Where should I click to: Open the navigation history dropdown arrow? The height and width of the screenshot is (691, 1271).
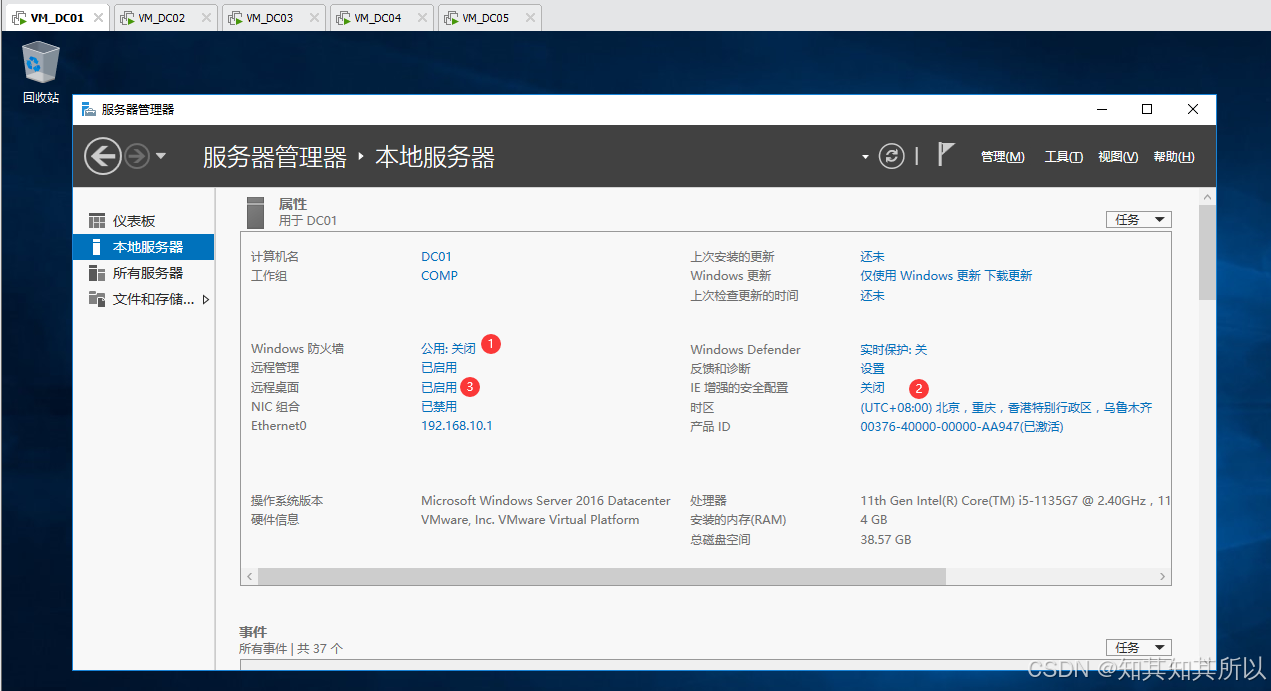161,157
